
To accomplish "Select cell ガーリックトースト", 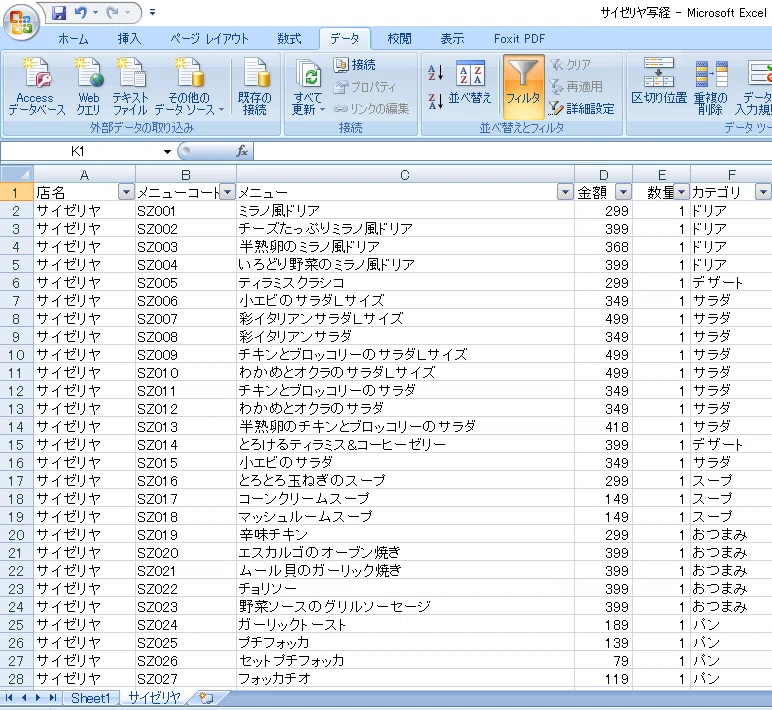I will tap(405, 624).
